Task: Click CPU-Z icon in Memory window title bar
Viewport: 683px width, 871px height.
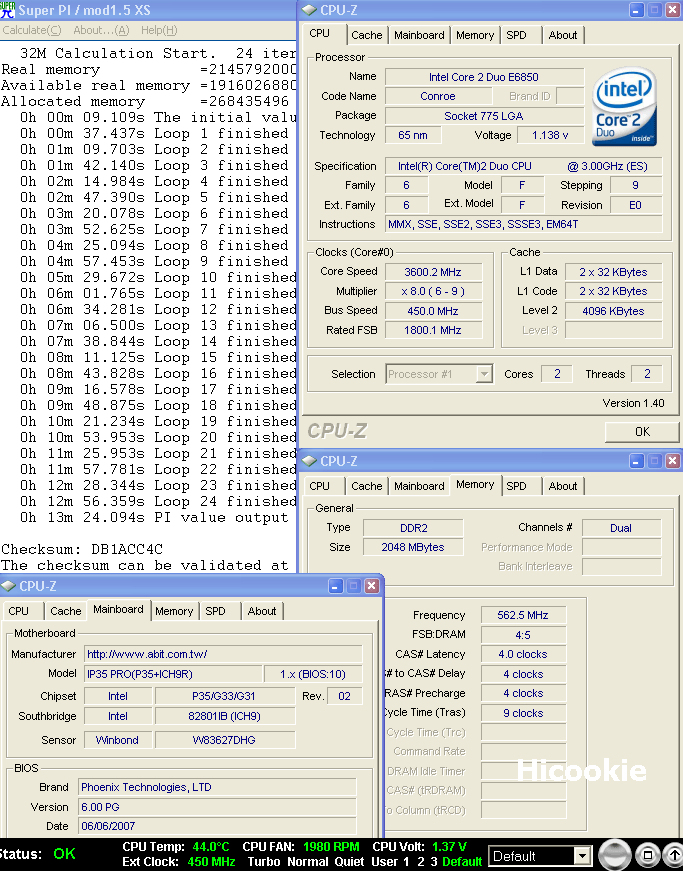Action: [310, 461]
